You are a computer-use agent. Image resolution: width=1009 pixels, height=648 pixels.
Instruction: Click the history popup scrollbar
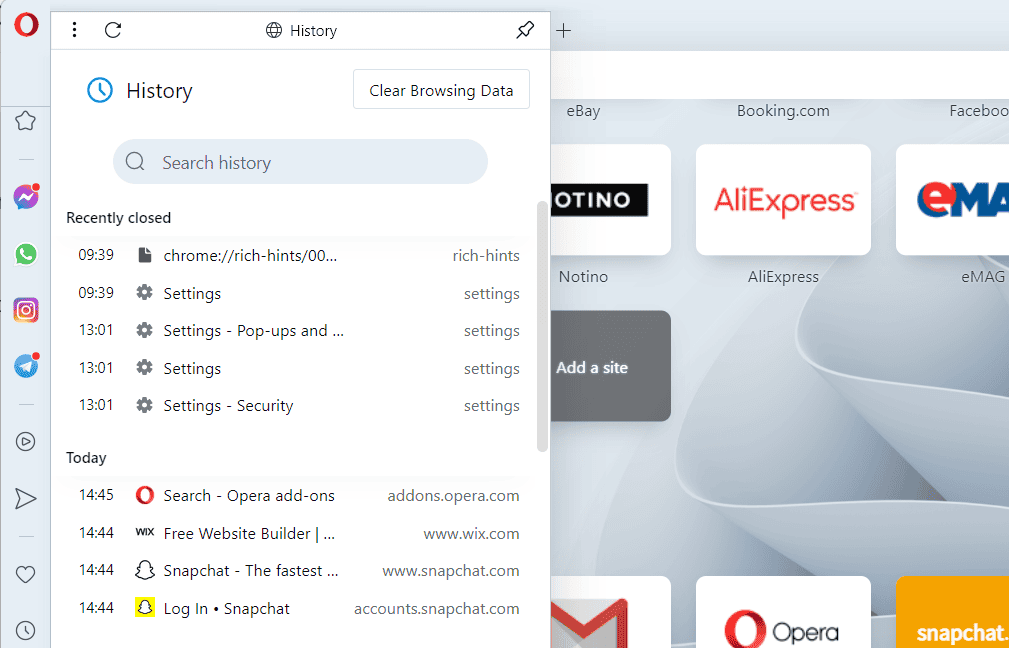[x=541, y=320]
